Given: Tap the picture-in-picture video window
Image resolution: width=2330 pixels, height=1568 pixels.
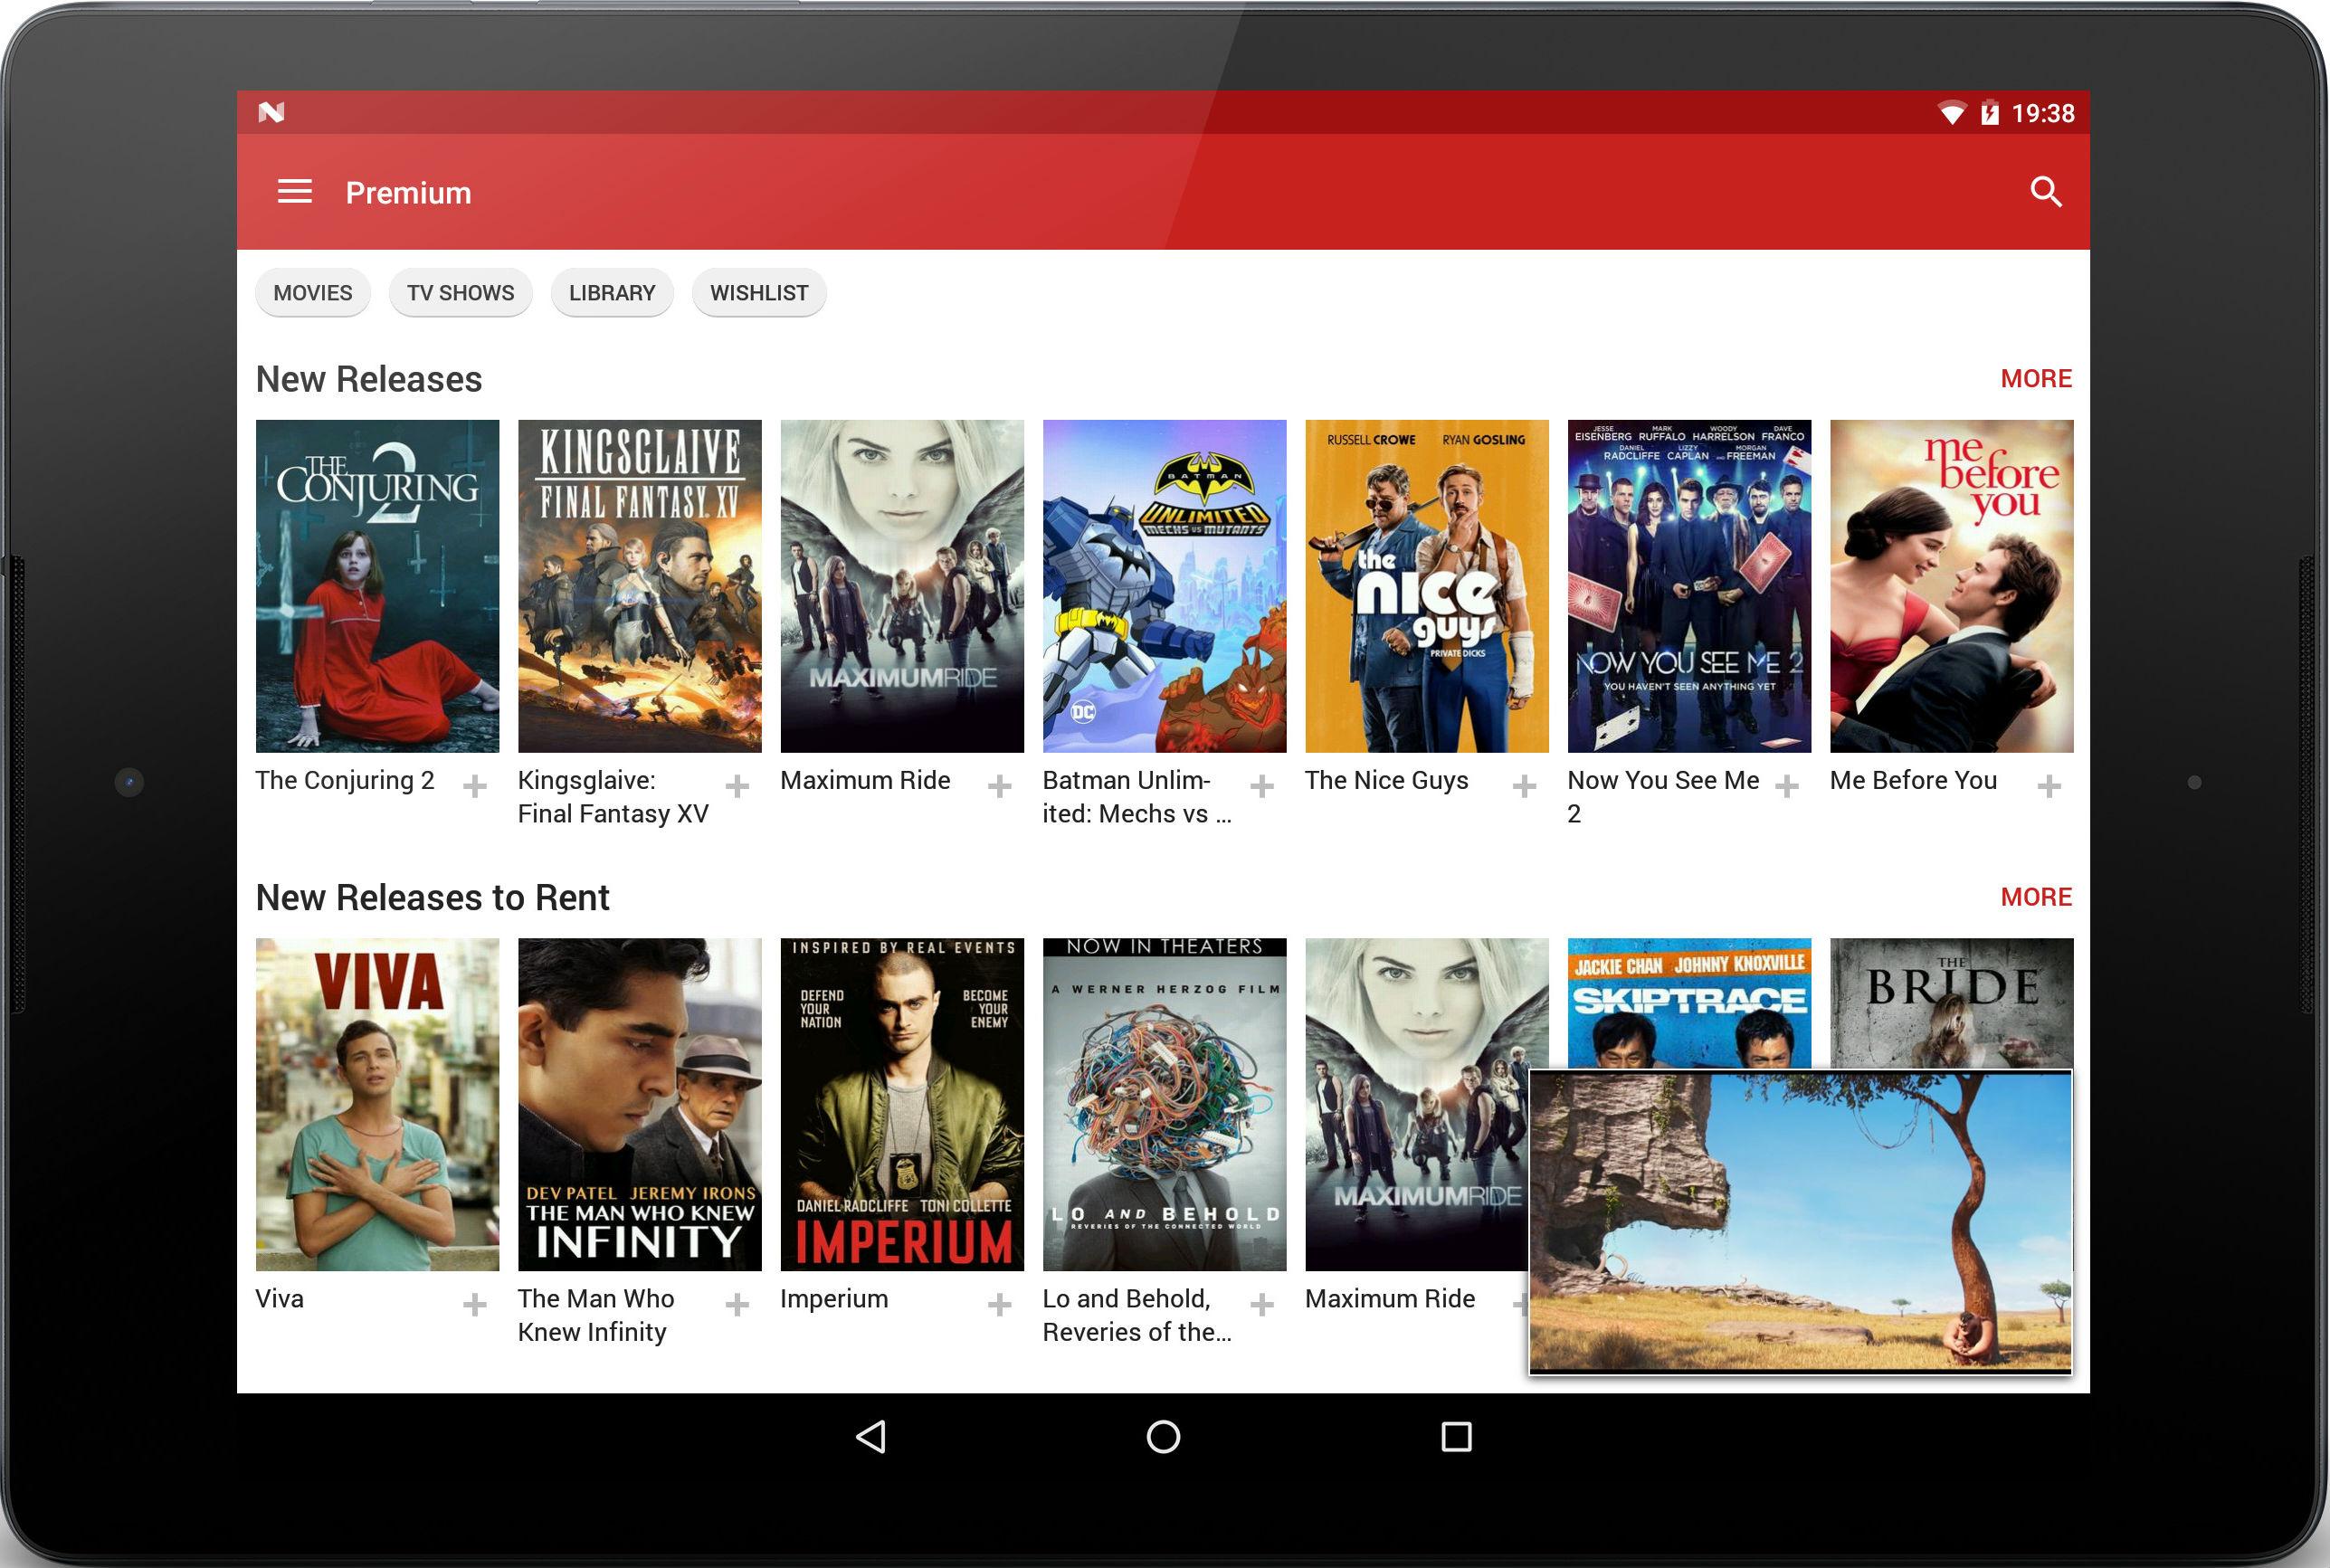Looking at the screenshot, I should click(1800, 1222).
